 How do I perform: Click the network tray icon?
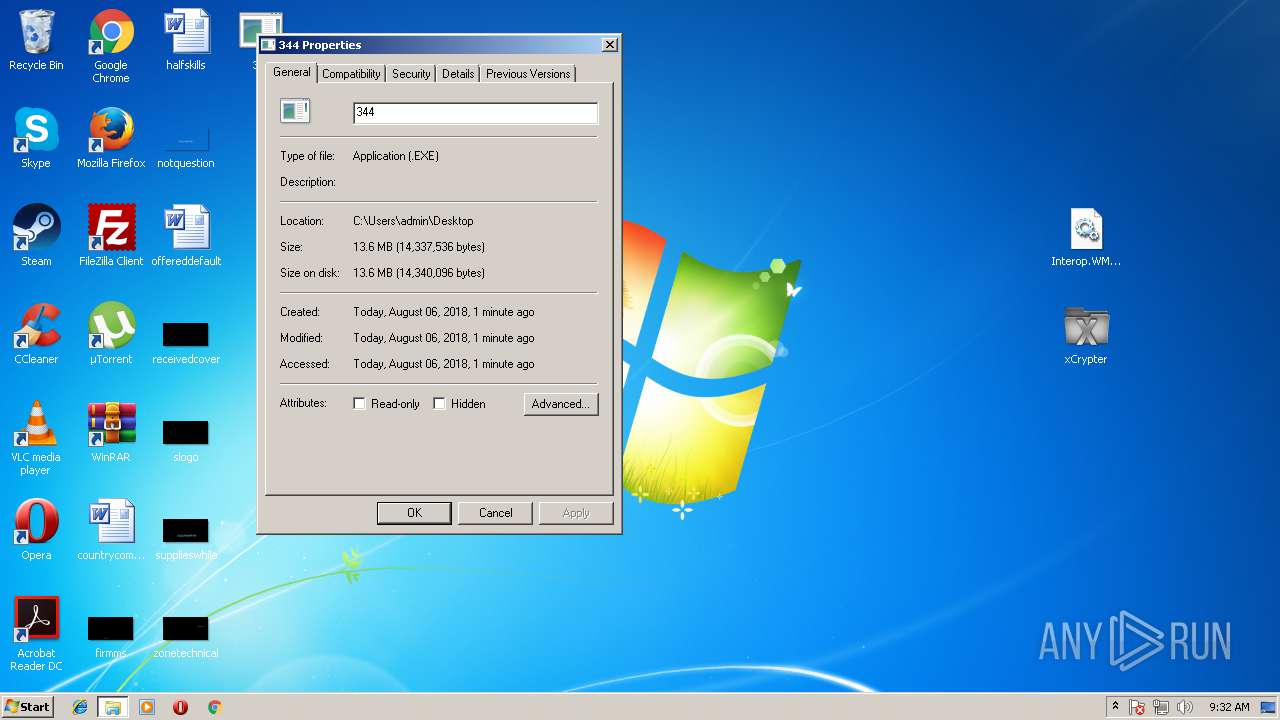click(x=1161, y=707)
